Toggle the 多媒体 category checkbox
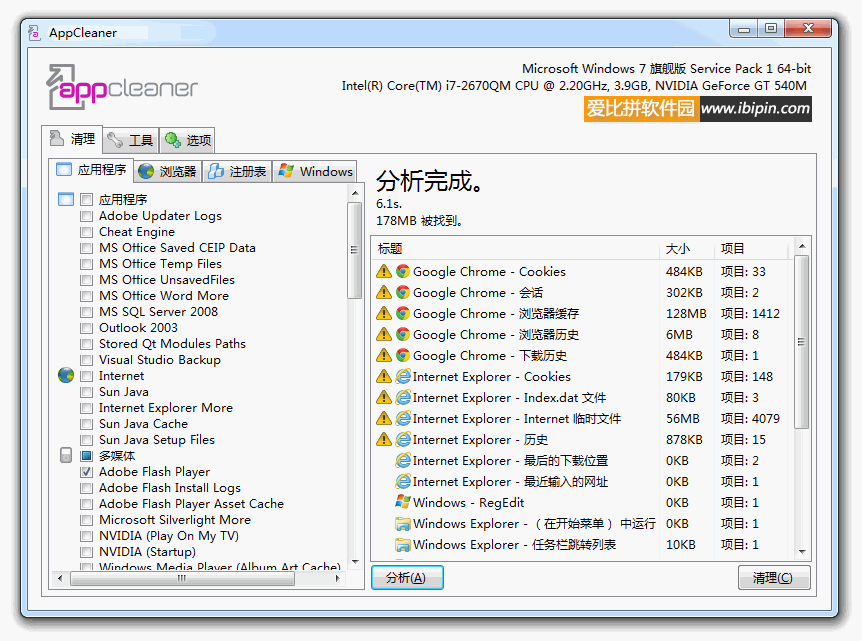 click(x=86, y=455)
